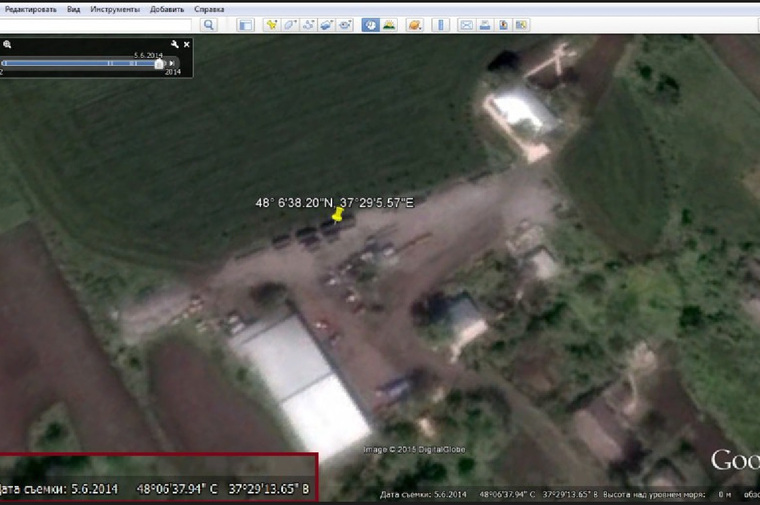This screenshot has width=760, height=505.
Task: Select the Add Path tool
Action: (308, 25)
